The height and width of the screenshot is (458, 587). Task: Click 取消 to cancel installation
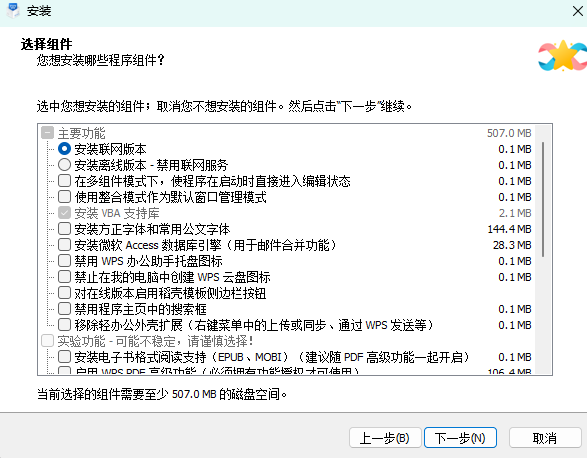click(x=545, y=438)
